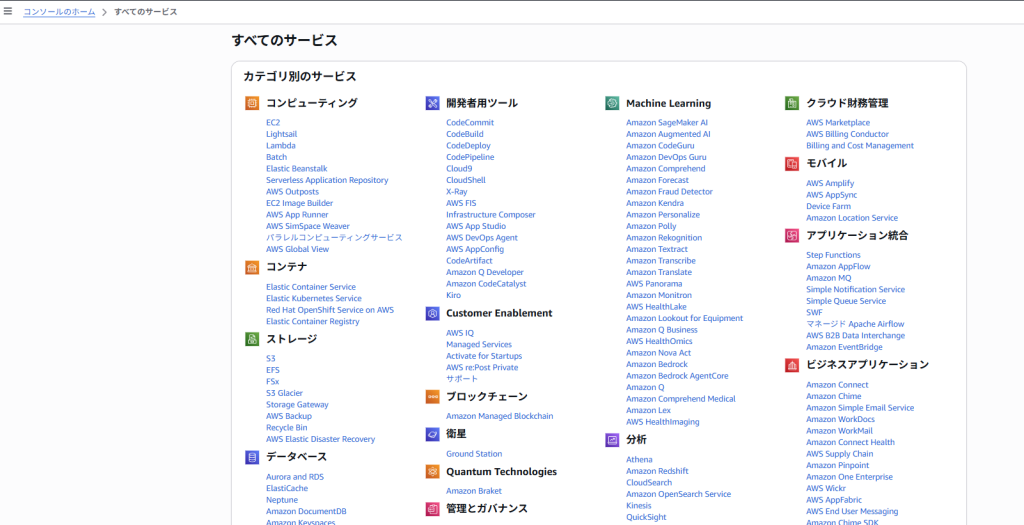
Task: Click the Mobile (モバイル) category icon
Action: pyautogui.click(x=792, y=163)
